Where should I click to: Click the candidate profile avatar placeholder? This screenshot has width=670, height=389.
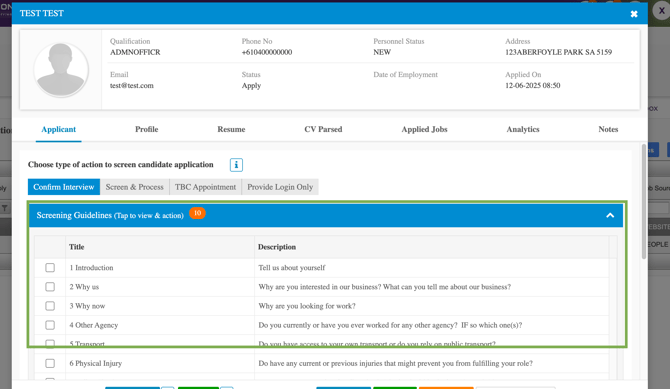point(61,70)
